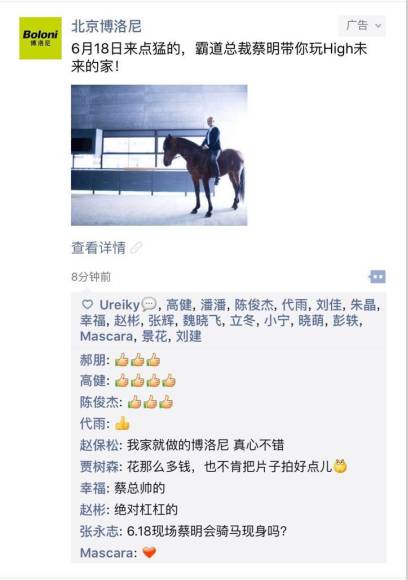Click the red heart emoji by Mascara
Viewport: 408px width, 580px height.
pyautogui.click(x=149, y=553)
